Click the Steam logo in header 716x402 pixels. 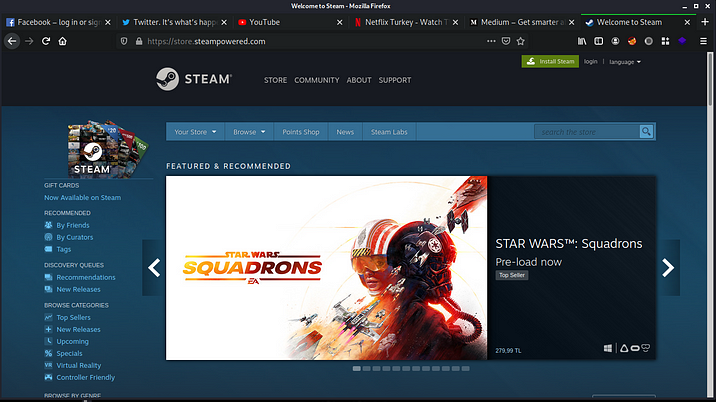[194, 79]
